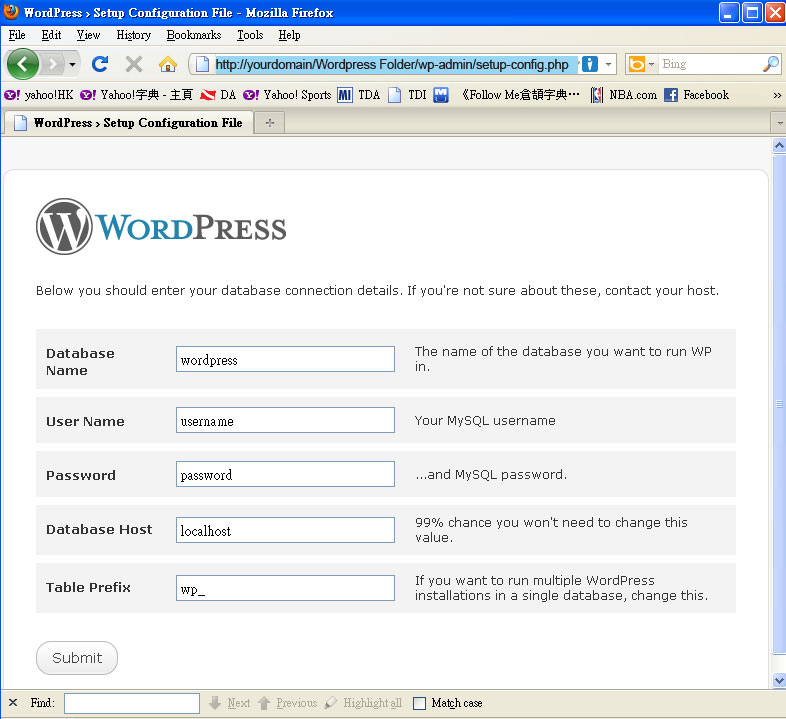Open the DA bookmark

tap(218, 95)
